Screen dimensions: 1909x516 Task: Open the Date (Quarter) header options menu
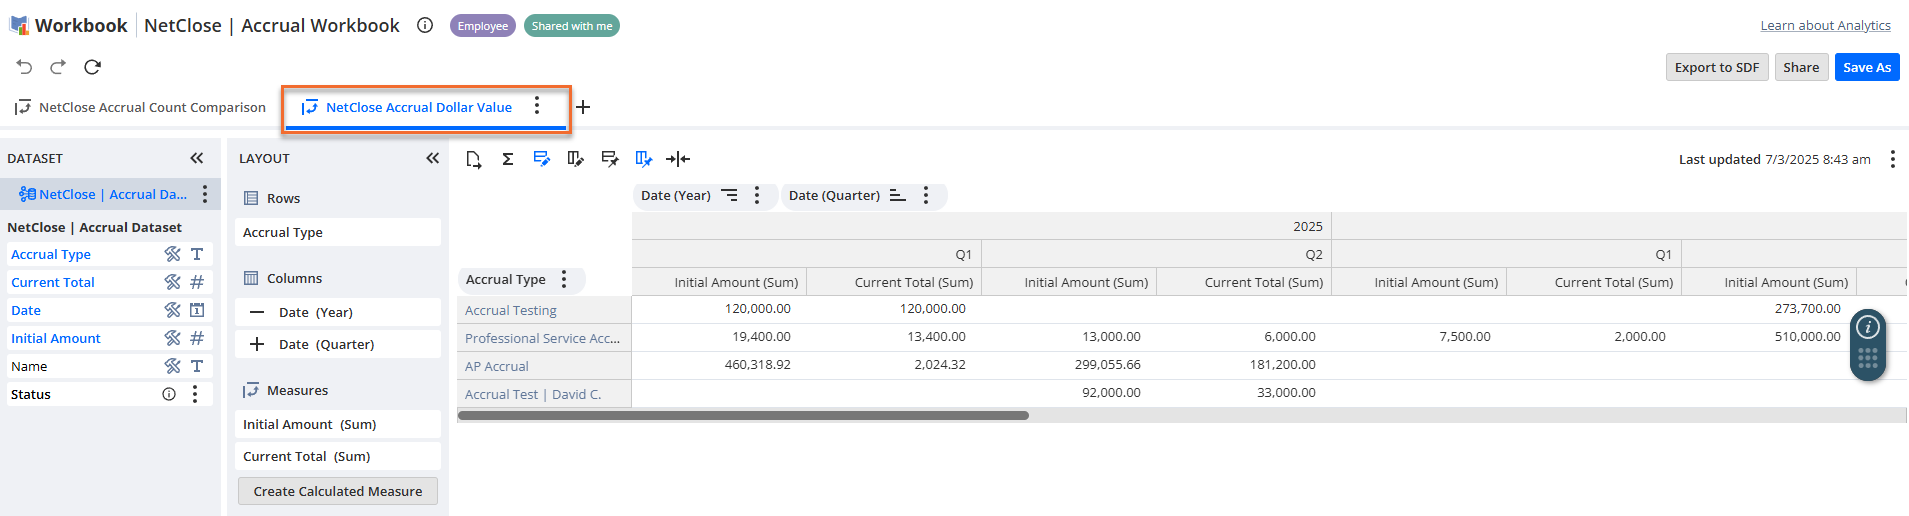coord(926,195)
